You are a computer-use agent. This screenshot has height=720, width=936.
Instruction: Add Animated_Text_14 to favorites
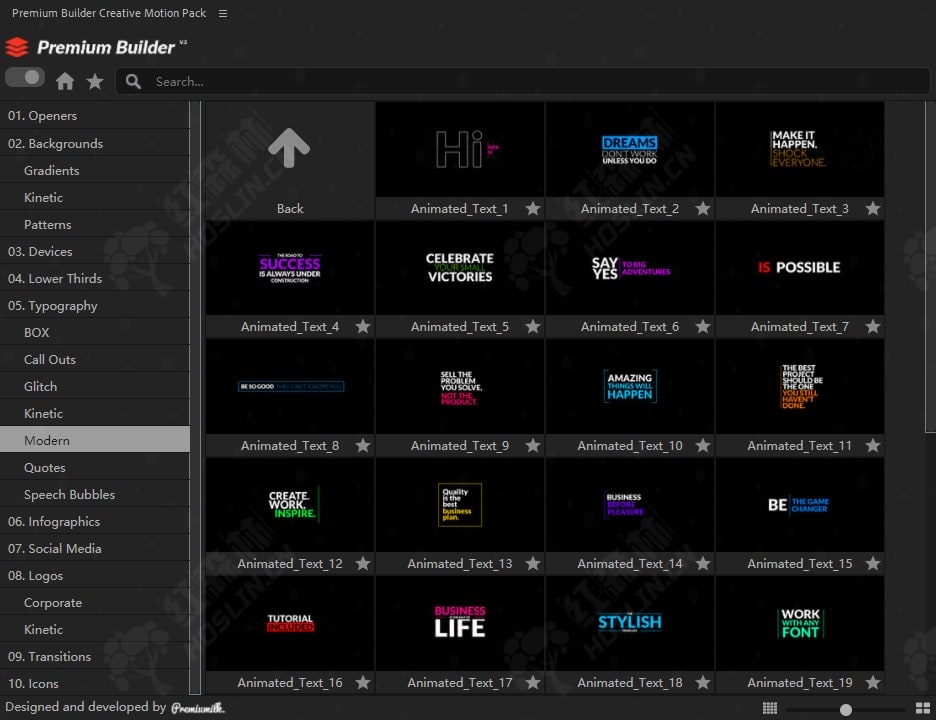point(703,564)
